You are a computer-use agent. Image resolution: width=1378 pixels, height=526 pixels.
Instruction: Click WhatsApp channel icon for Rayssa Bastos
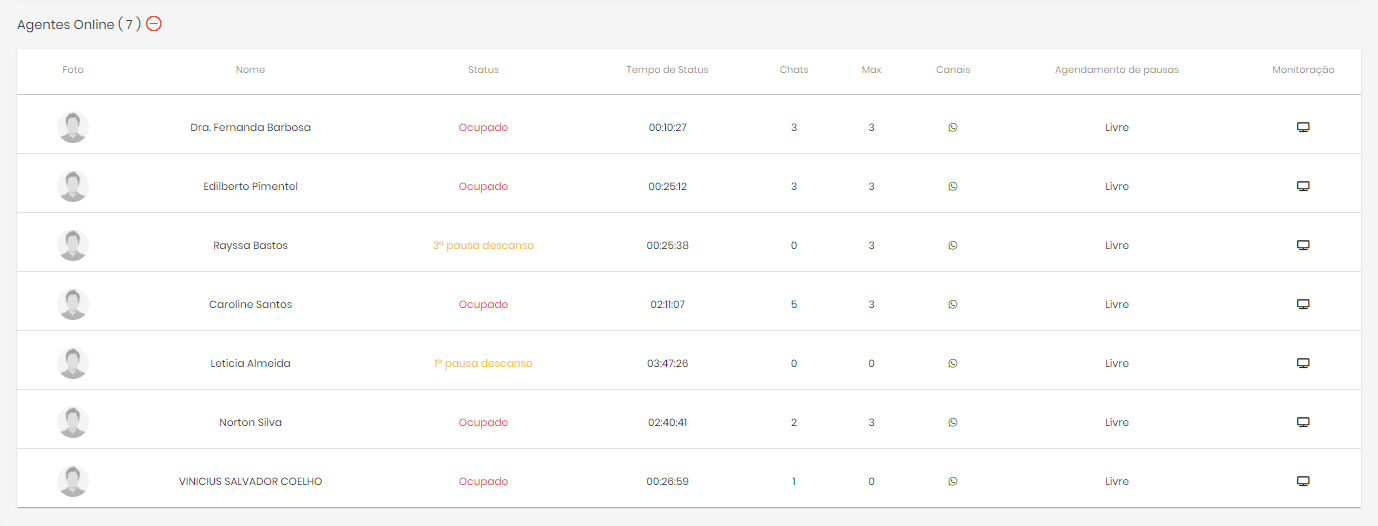953,245
